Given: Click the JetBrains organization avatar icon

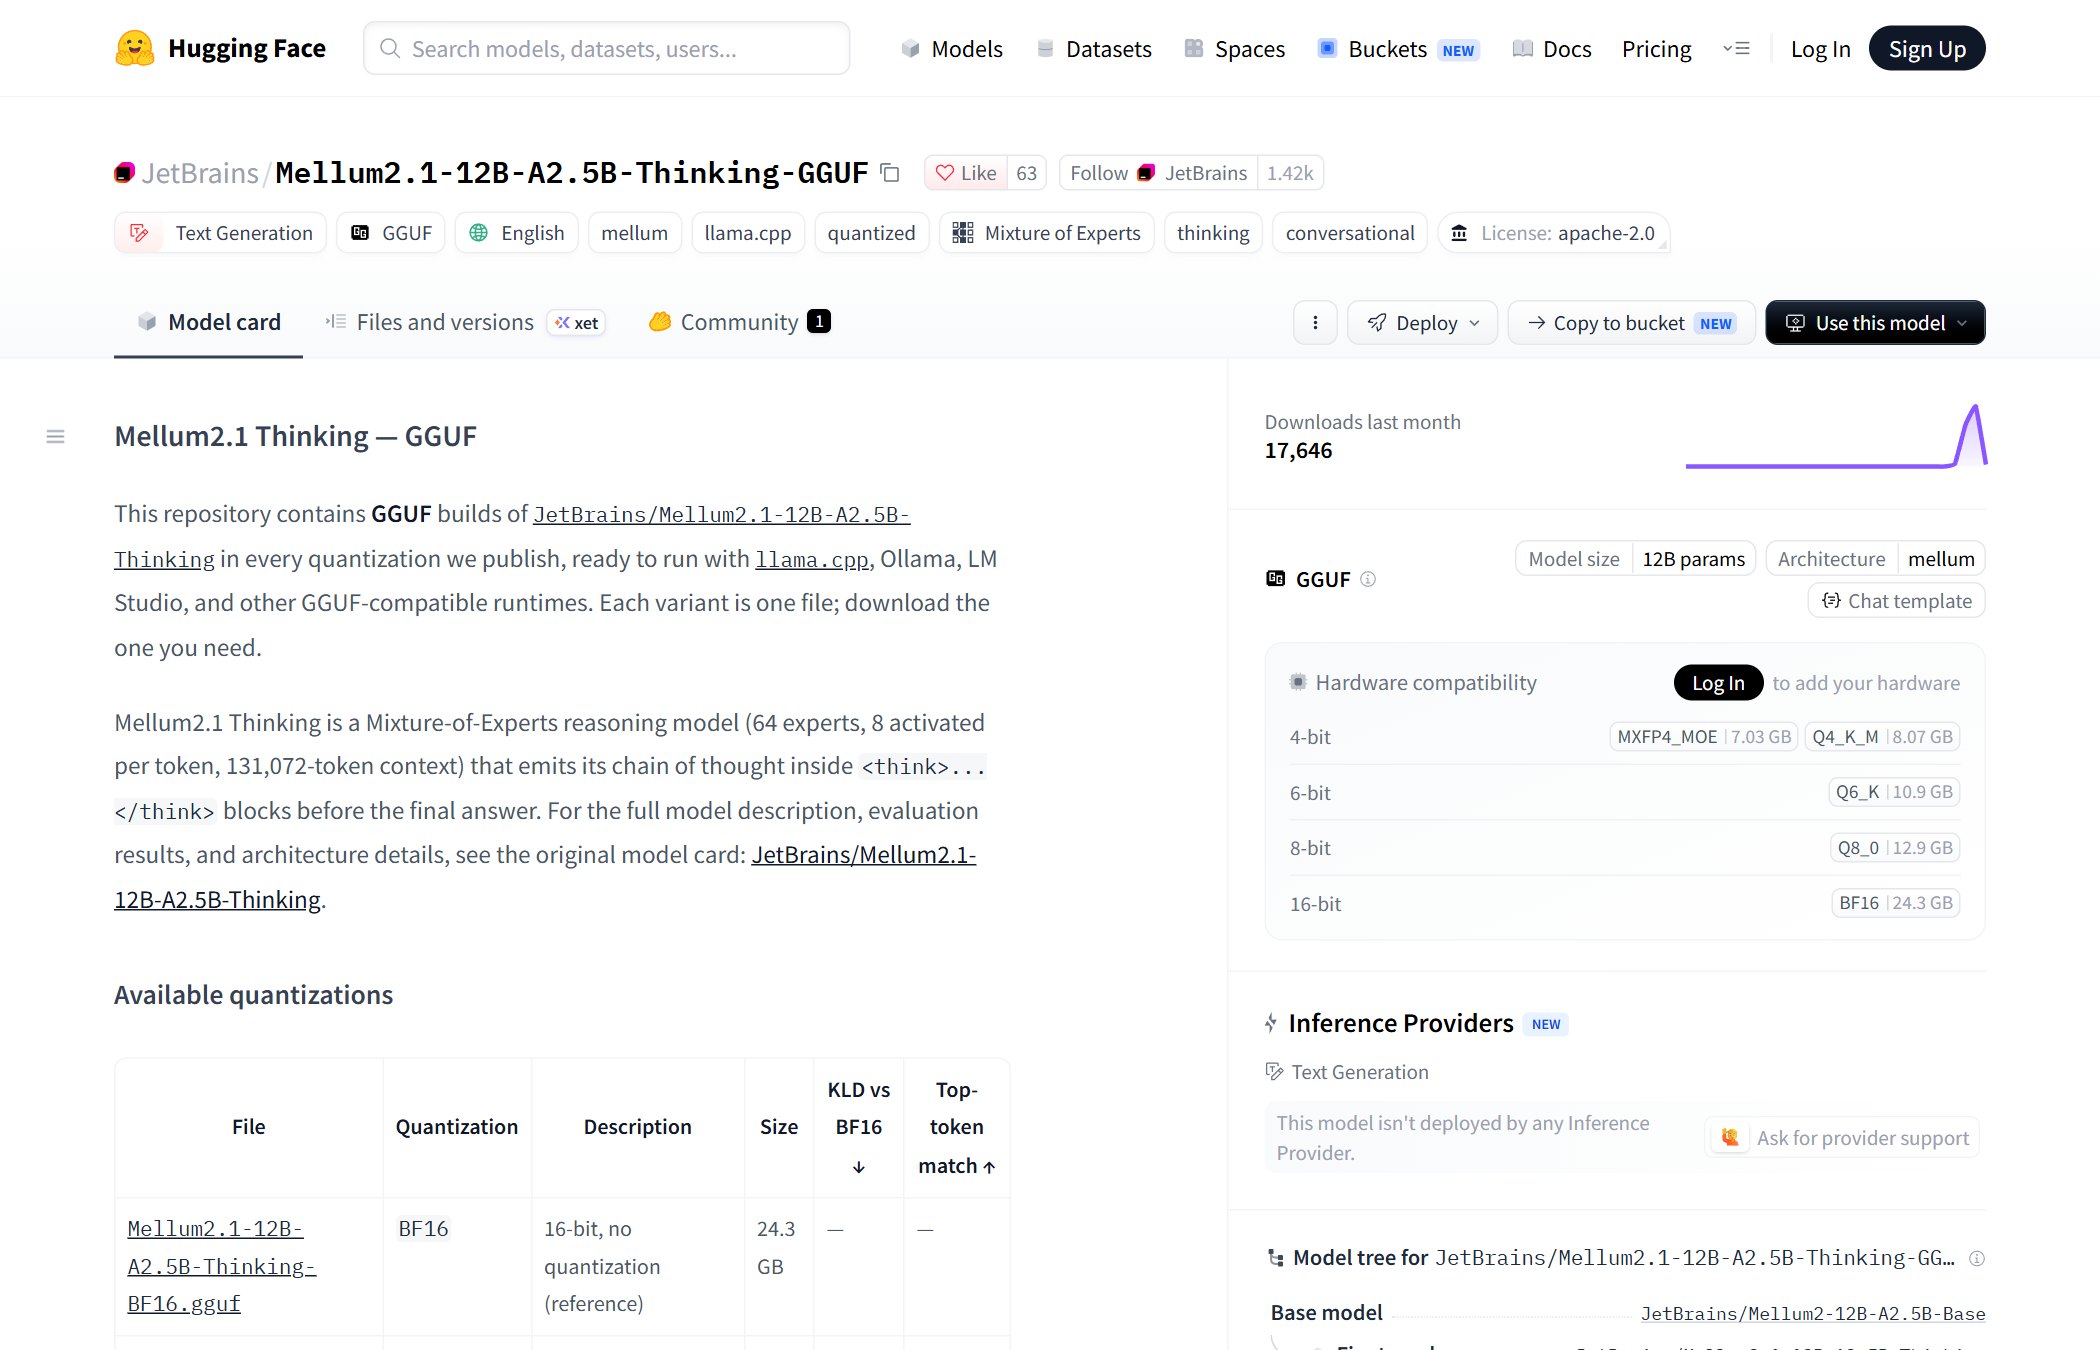Looking at the screenshot, I should click(x=124, y=173).
